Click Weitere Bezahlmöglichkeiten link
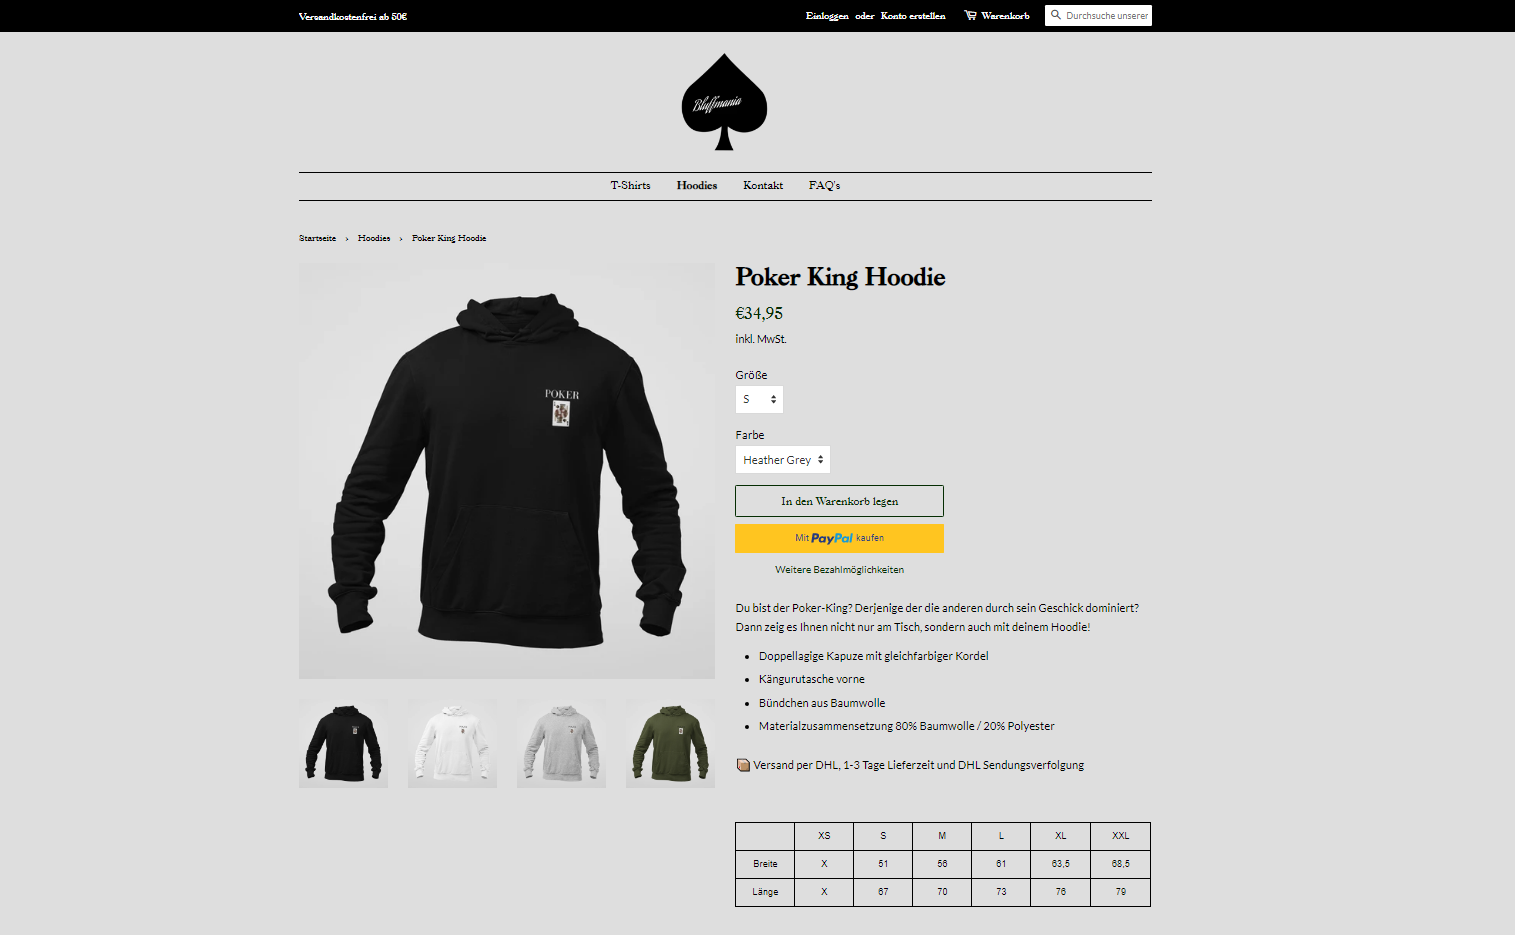Screen dimensions: 1515x935 click(839, 570)
